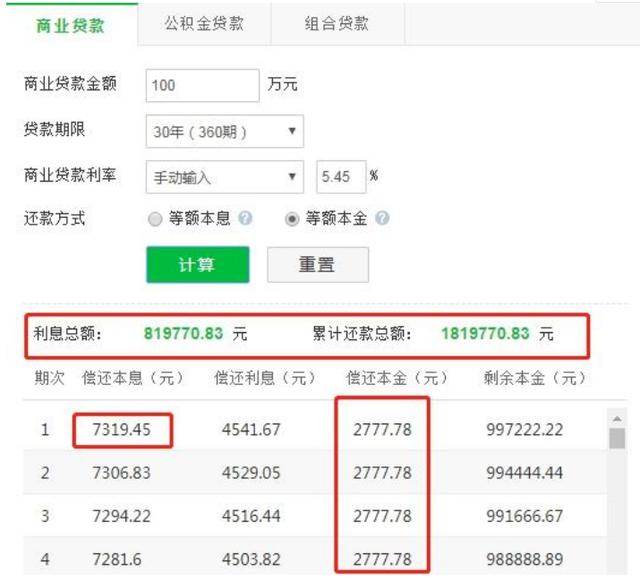The height and width of the screenshot is (581, 640).
Task: Click the 7281.6 cell in period 4
Action: coord(117,559)
